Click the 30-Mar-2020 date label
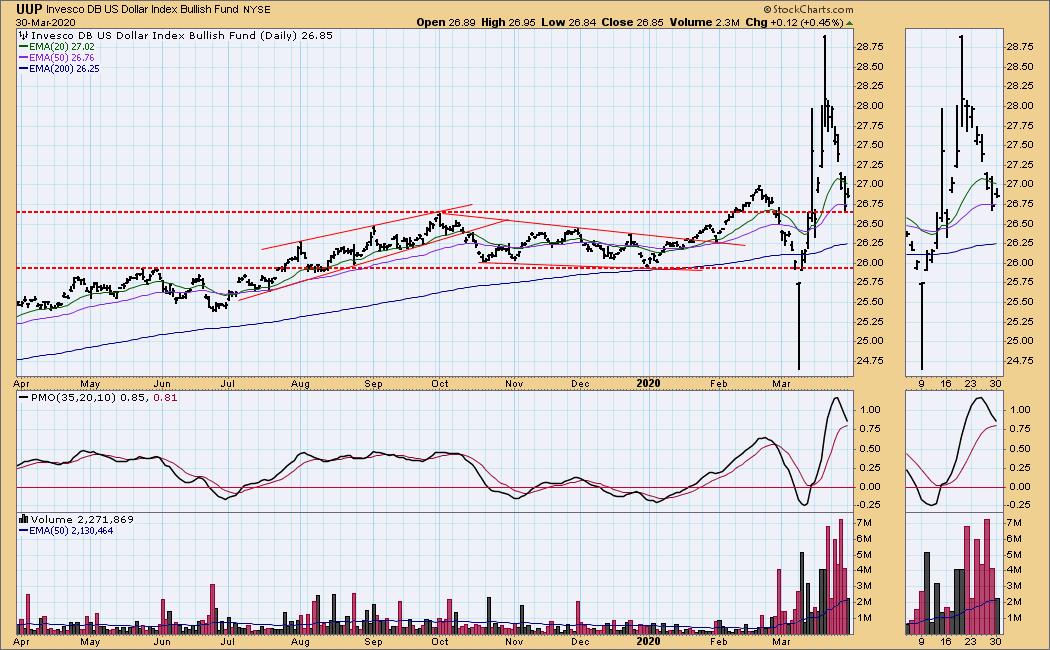The height and width of the screenshot is (650, 1050). [x=46, y=22]
